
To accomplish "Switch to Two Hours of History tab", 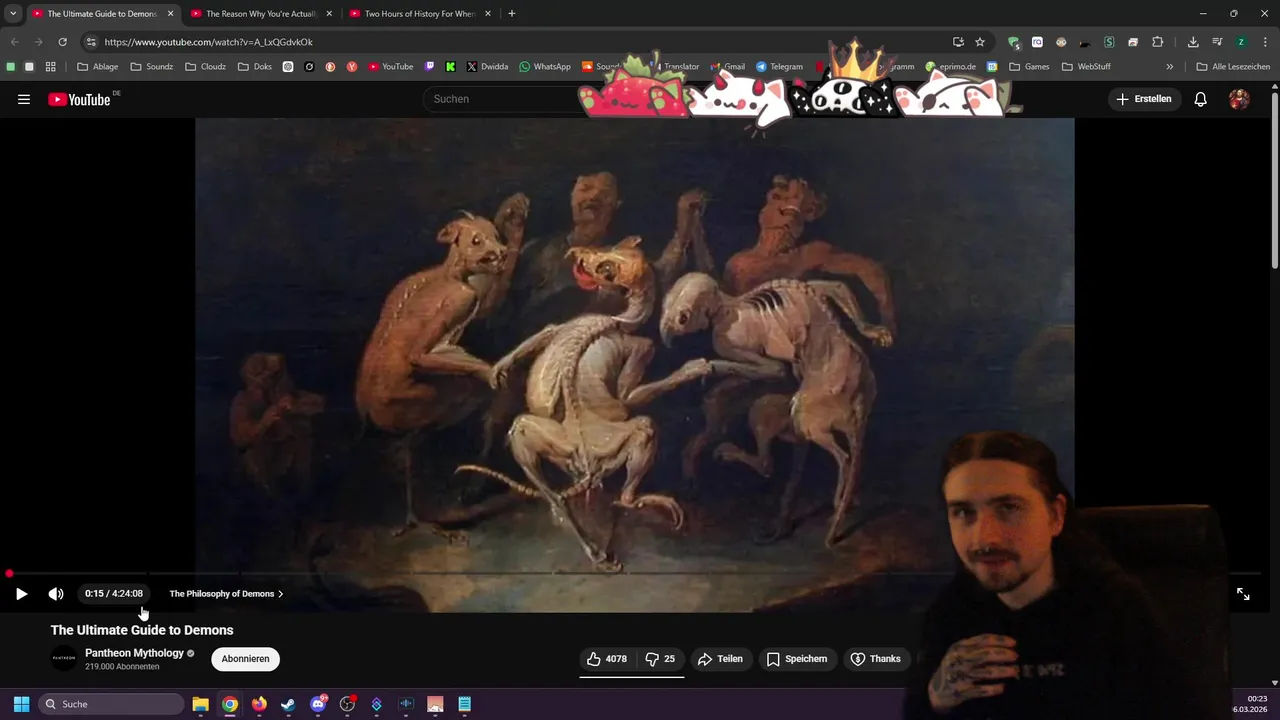I will point(419,14).
